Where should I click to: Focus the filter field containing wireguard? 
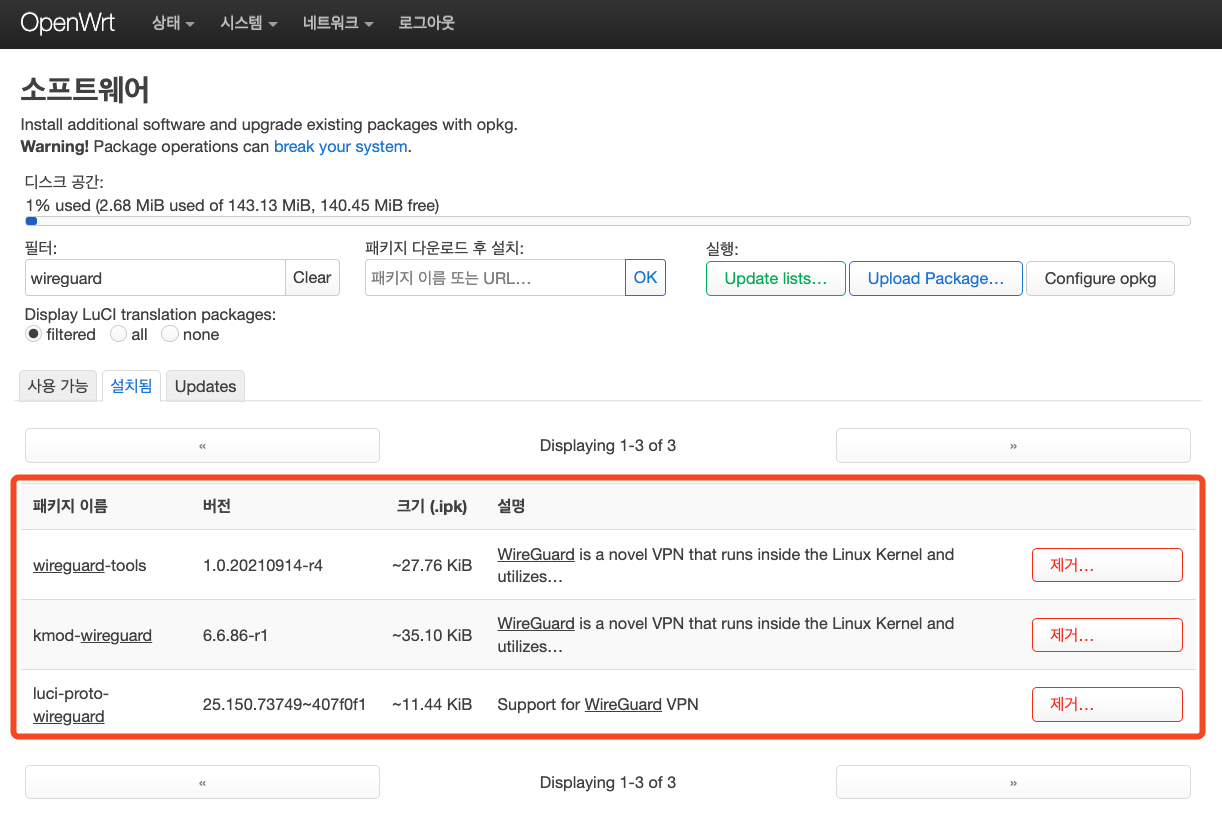pos(155,278)
